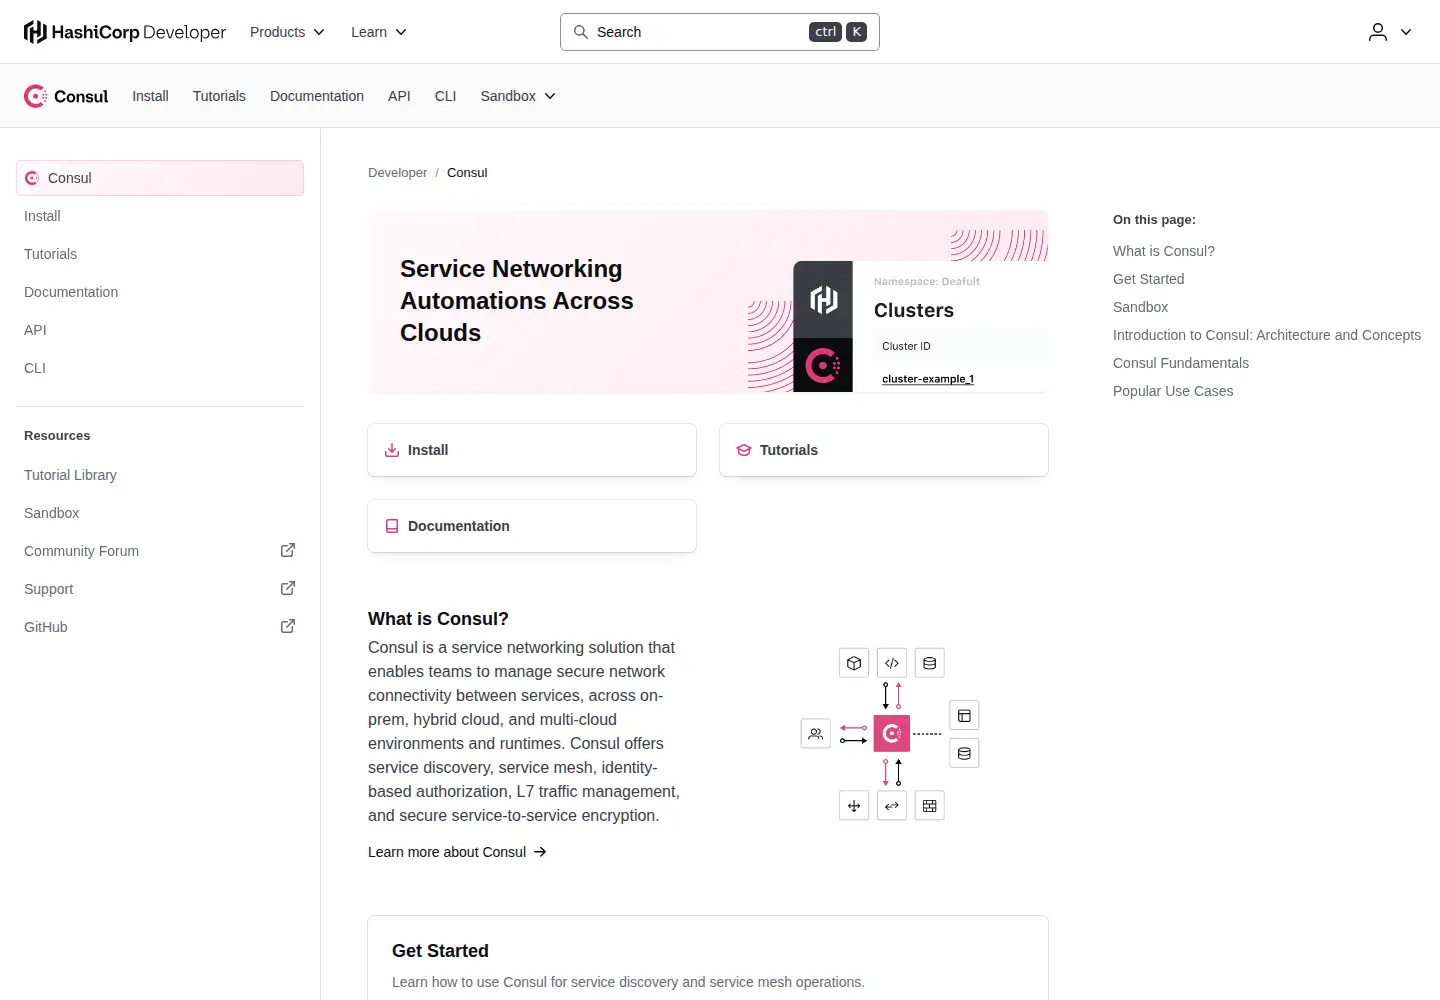
Task: Focus the Search input field
Action: [720, 32]
